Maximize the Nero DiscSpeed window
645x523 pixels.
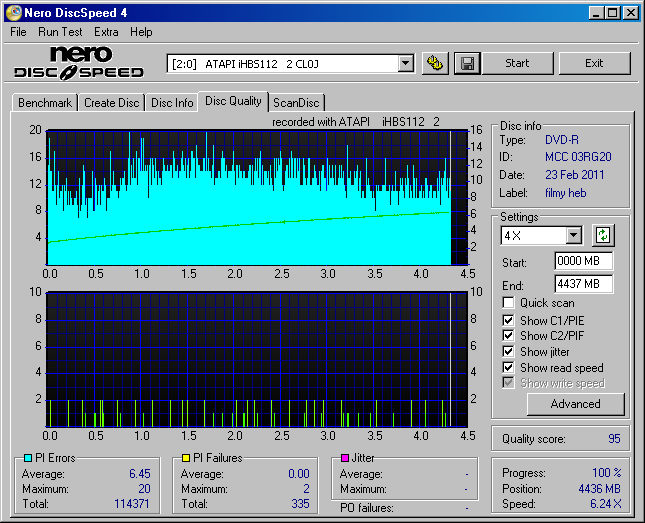(x=613, y=13)
